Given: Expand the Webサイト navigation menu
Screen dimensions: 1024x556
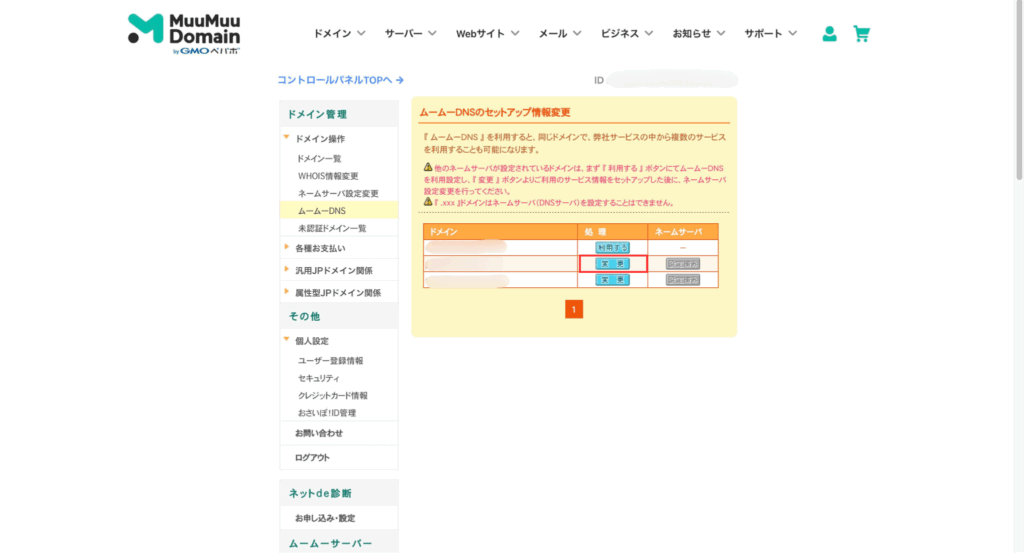Looking at the screenshot, I should tap(487, 34).
